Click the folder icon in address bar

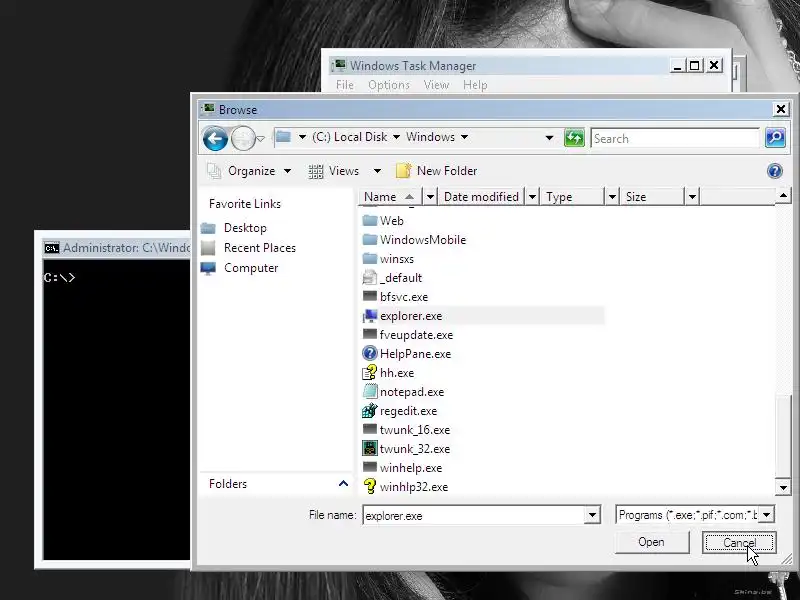tap(283, 137)
